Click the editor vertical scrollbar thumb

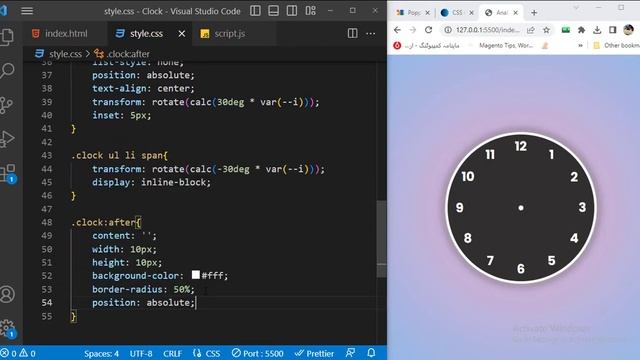click(381, 239)
